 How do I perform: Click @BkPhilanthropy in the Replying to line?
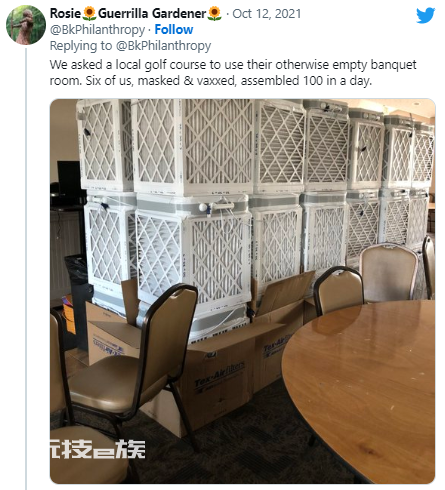163,46
